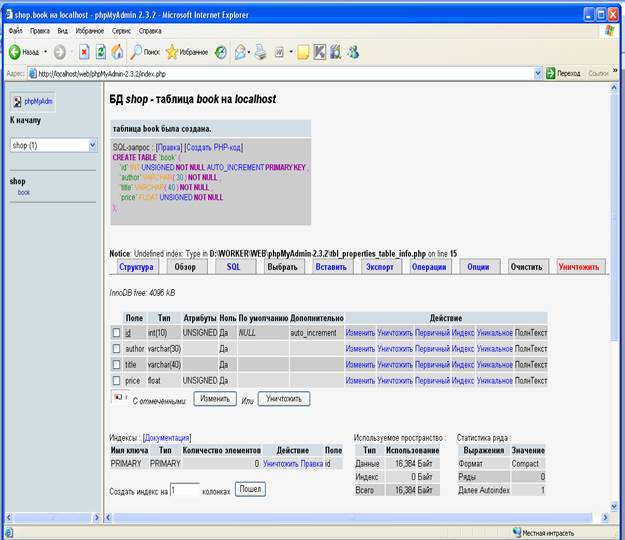Click the Edit with Word toolbar icon

click(x=279, y=52)
